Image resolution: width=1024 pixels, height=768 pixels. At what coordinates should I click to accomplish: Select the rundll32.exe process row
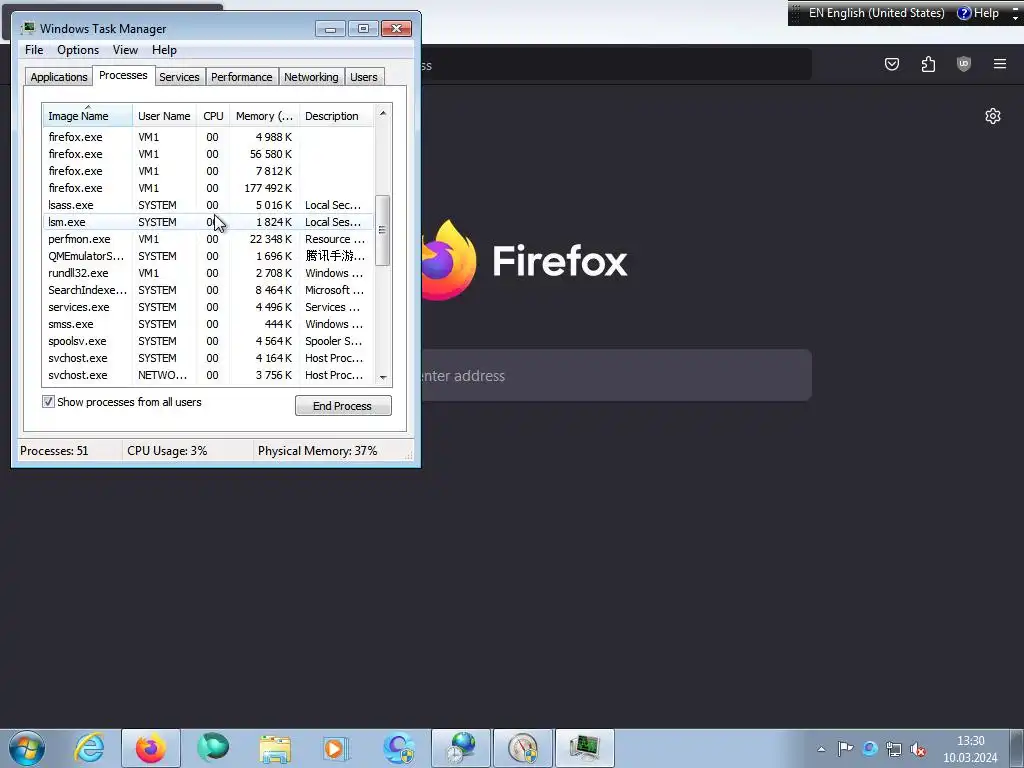pos(208,273)
